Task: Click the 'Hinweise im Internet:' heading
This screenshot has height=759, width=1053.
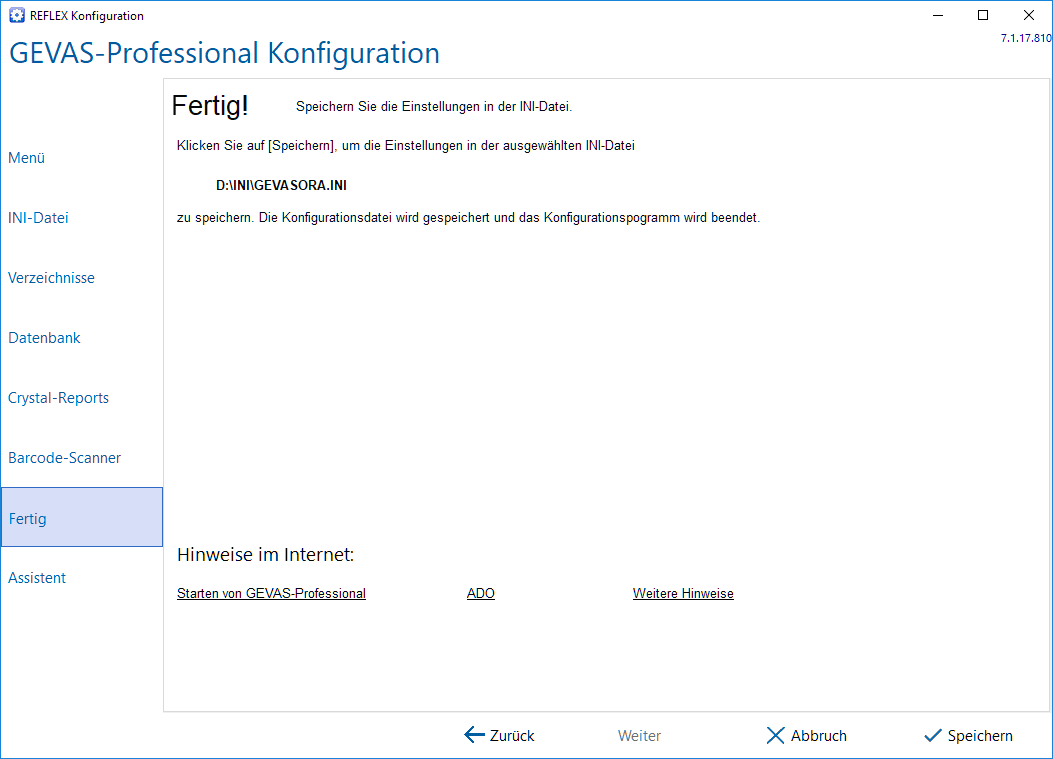Action: pyautogui.click(x=265, y=554)
